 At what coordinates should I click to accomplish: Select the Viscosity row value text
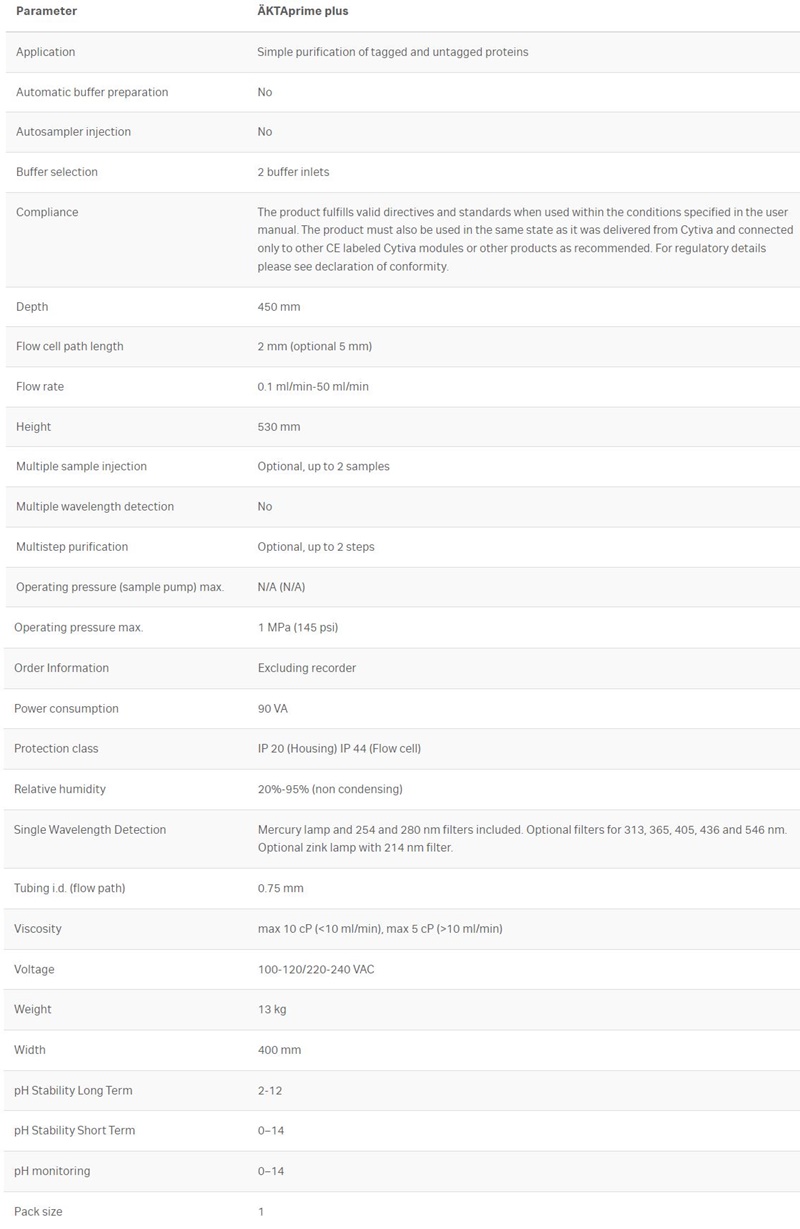point(379,929)
